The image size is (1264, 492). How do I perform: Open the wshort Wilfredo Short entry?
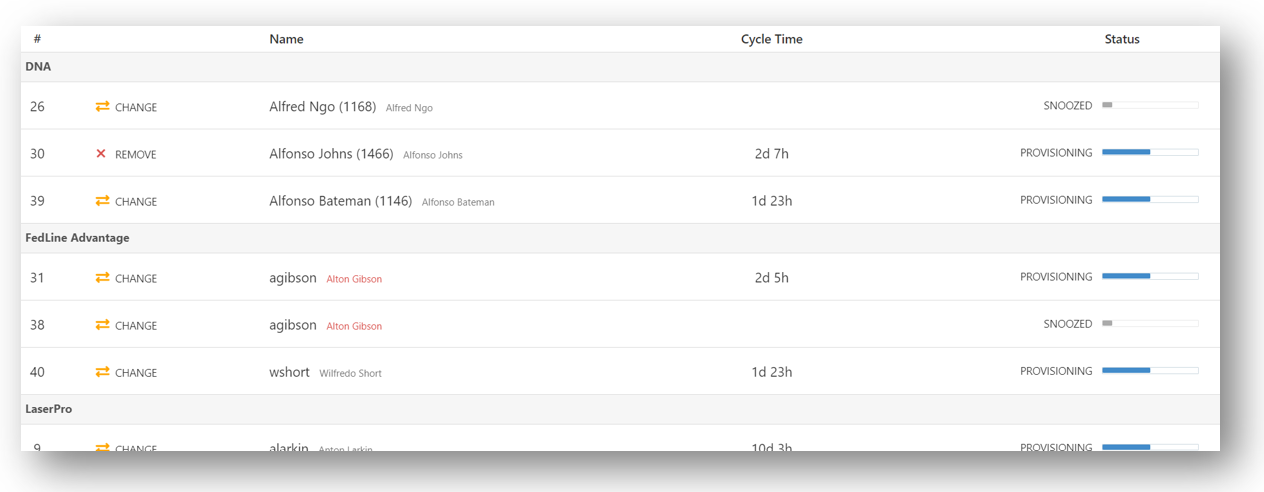pos(289,372)
